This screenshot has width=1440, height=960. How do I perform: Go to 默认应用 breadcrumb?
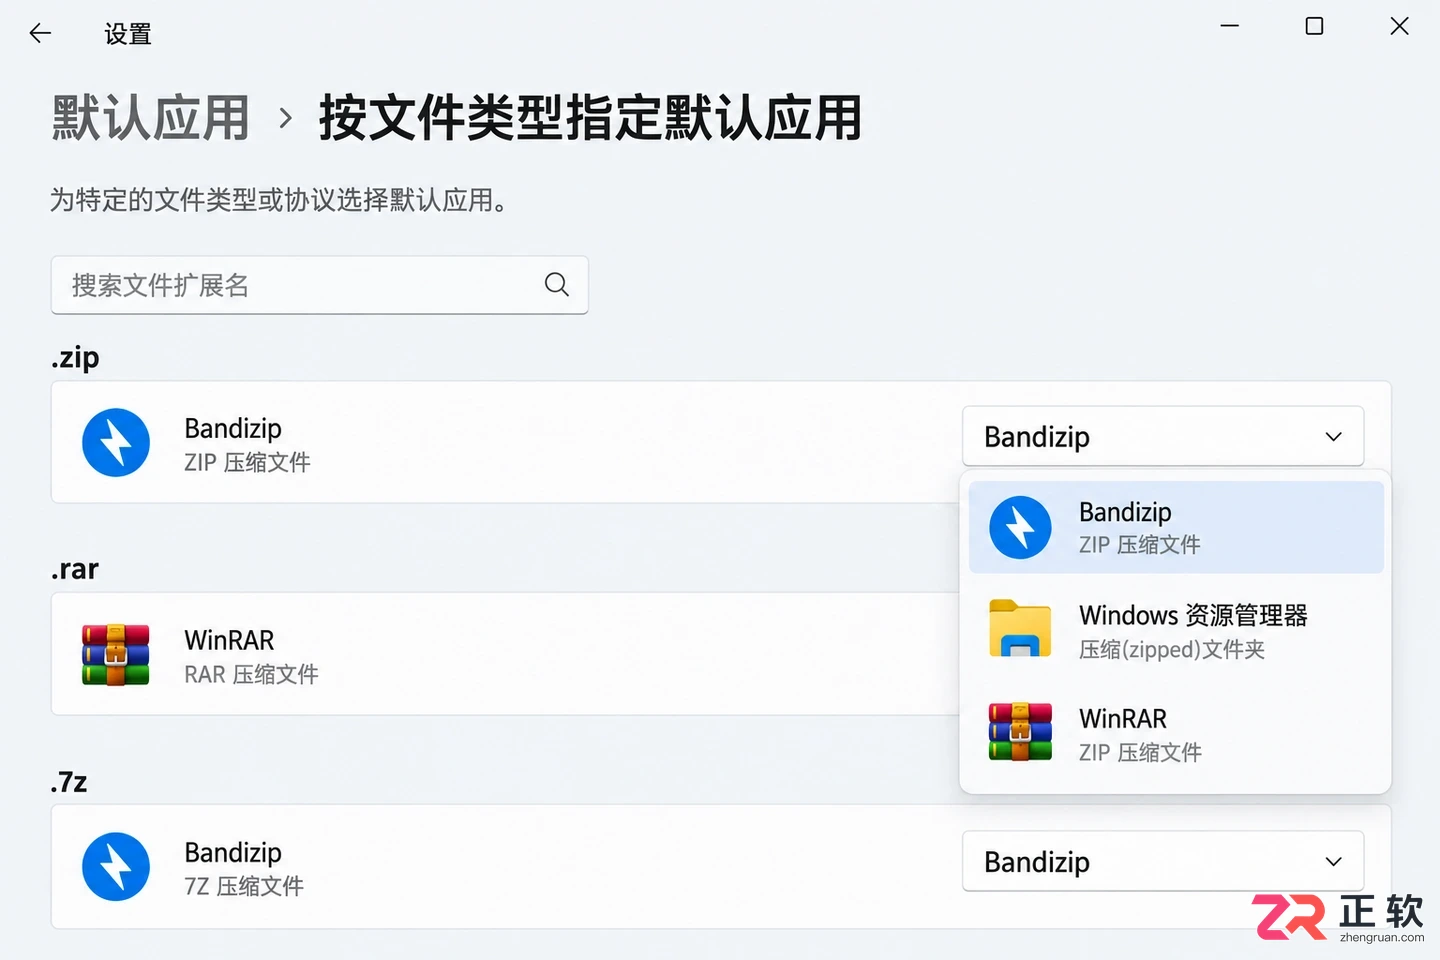click(x=150, y=118)
